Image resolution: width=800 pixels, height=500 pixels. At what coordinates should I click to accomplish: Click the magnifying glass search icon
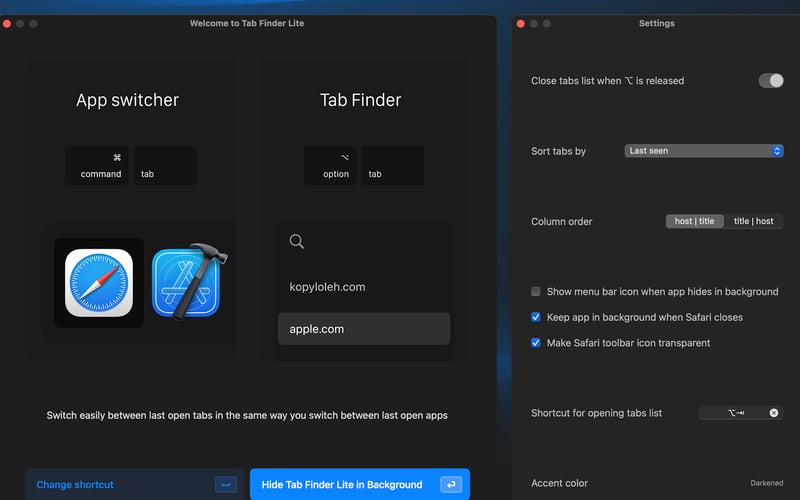[x=296, y=241]
